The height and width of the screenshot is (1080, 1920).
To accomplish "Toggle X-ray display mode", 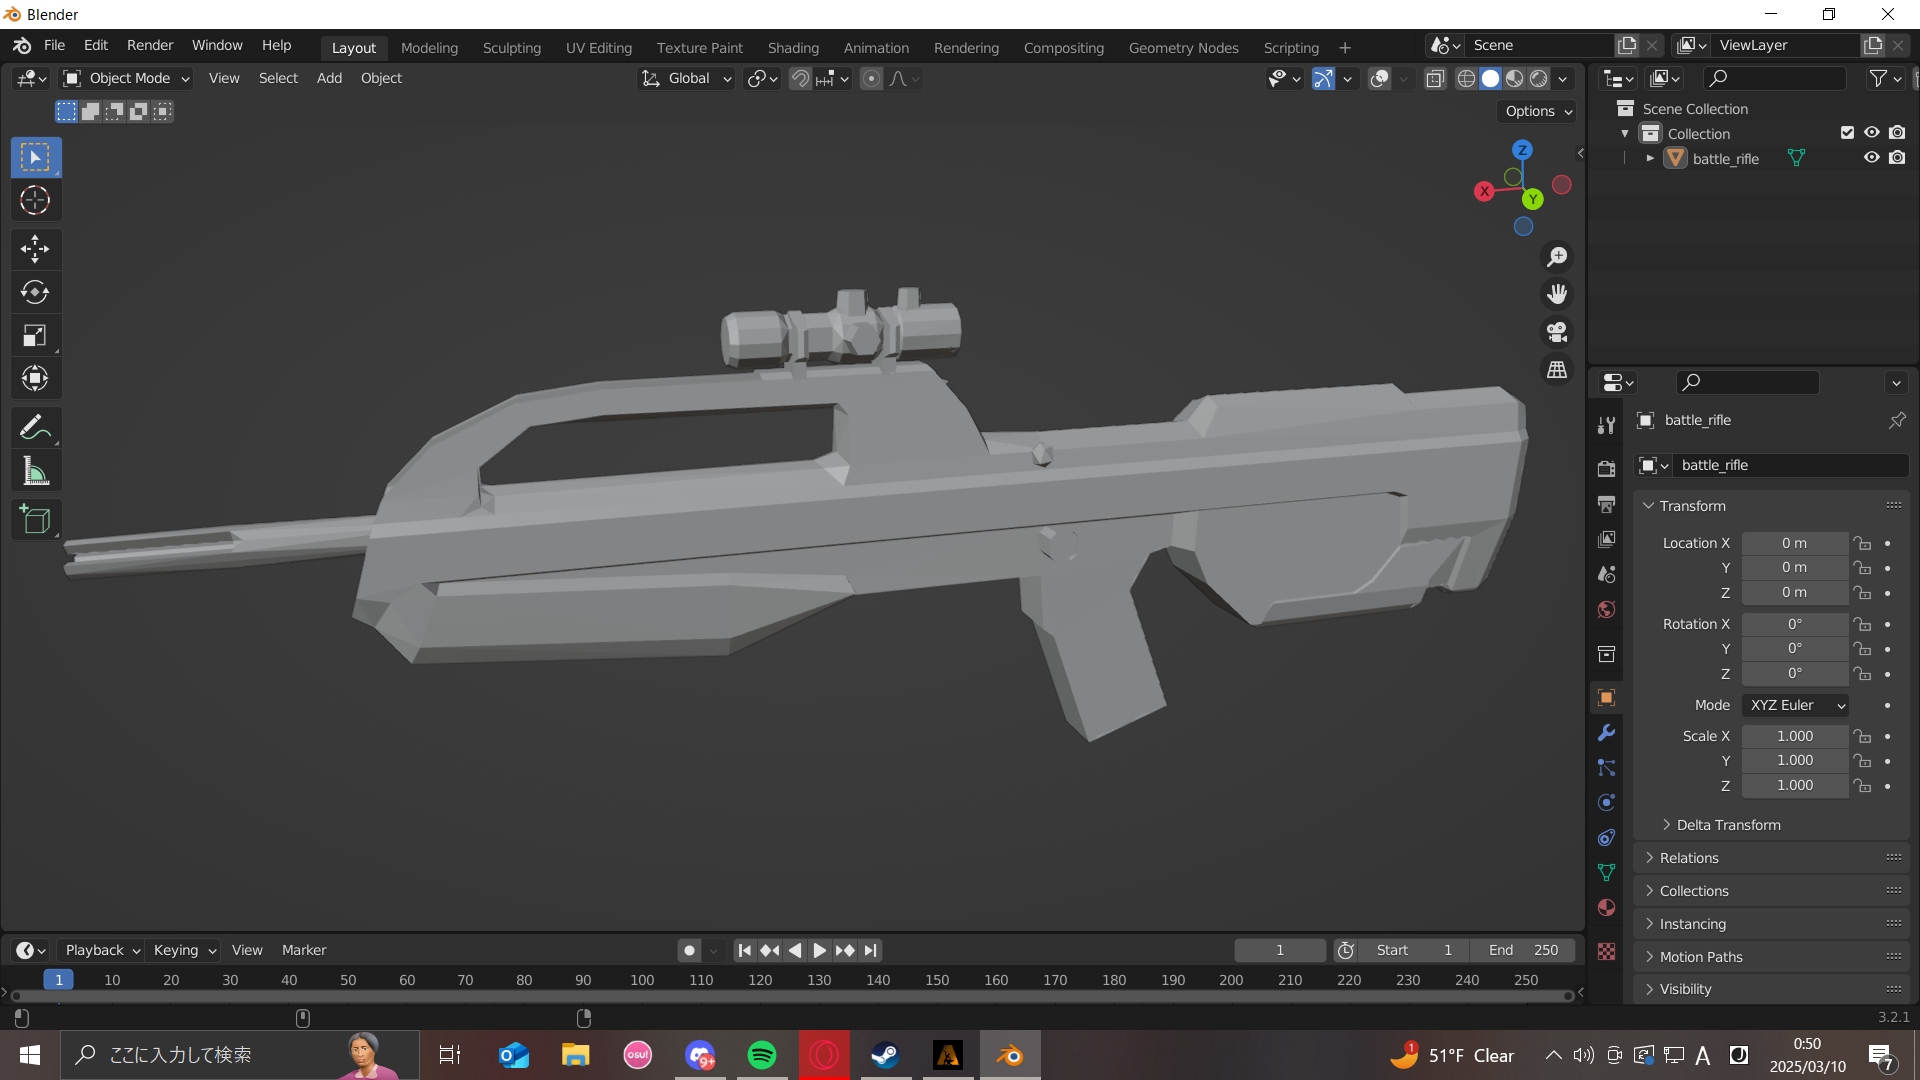I will [1435, 78].
